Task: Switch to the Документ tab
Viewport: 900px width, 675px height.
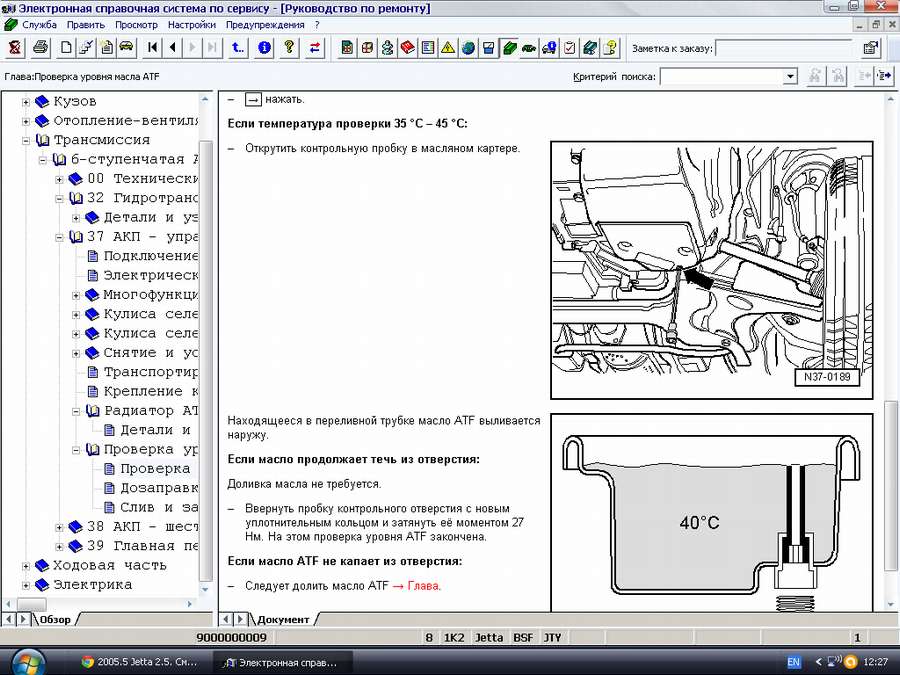Action: (x=283, y=619)
